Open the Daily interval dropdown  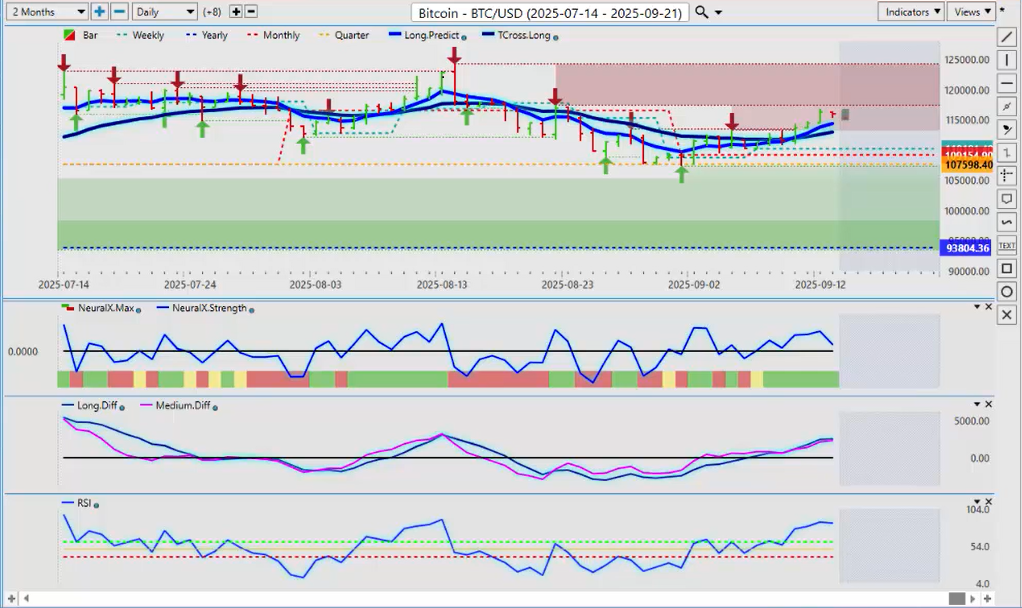click(x=164, y=12)
